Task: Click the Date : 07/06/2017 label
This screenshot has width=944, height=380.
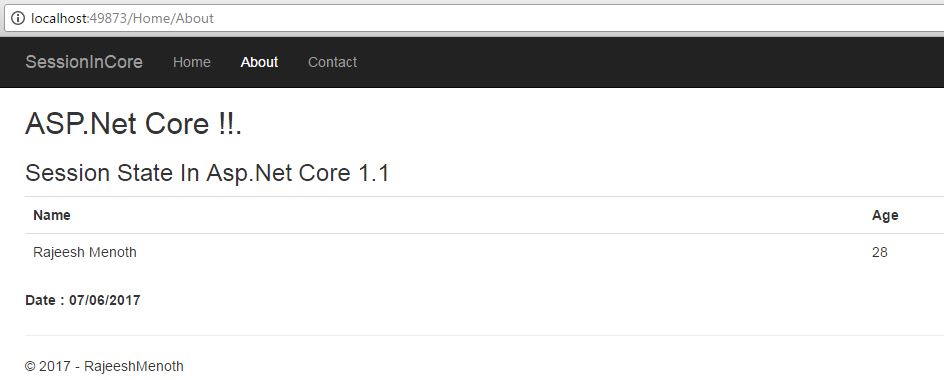Action: click(82, 300)
